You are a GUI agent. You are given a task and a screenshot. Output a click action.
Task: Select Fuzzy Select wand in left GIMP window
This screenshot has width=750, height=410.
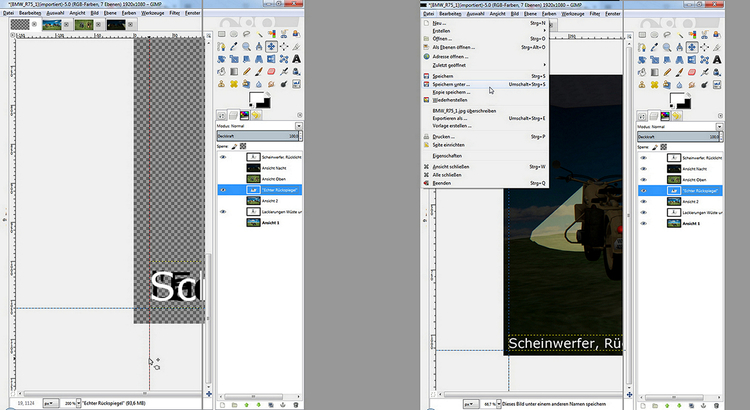pos(259,34)
